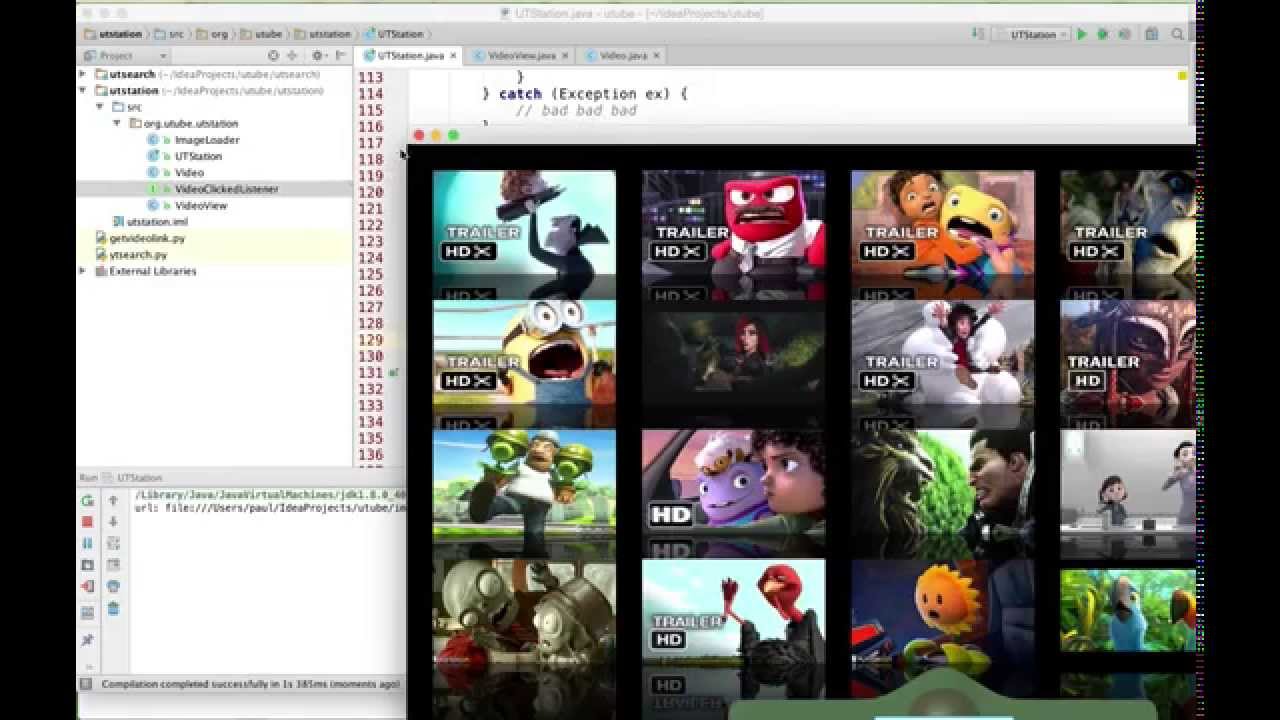The width and height of the screenshot is (1280, 720).
Task: Toggle scroll to end in Run console
Action: pyautogui.click(x=113, y=565)
